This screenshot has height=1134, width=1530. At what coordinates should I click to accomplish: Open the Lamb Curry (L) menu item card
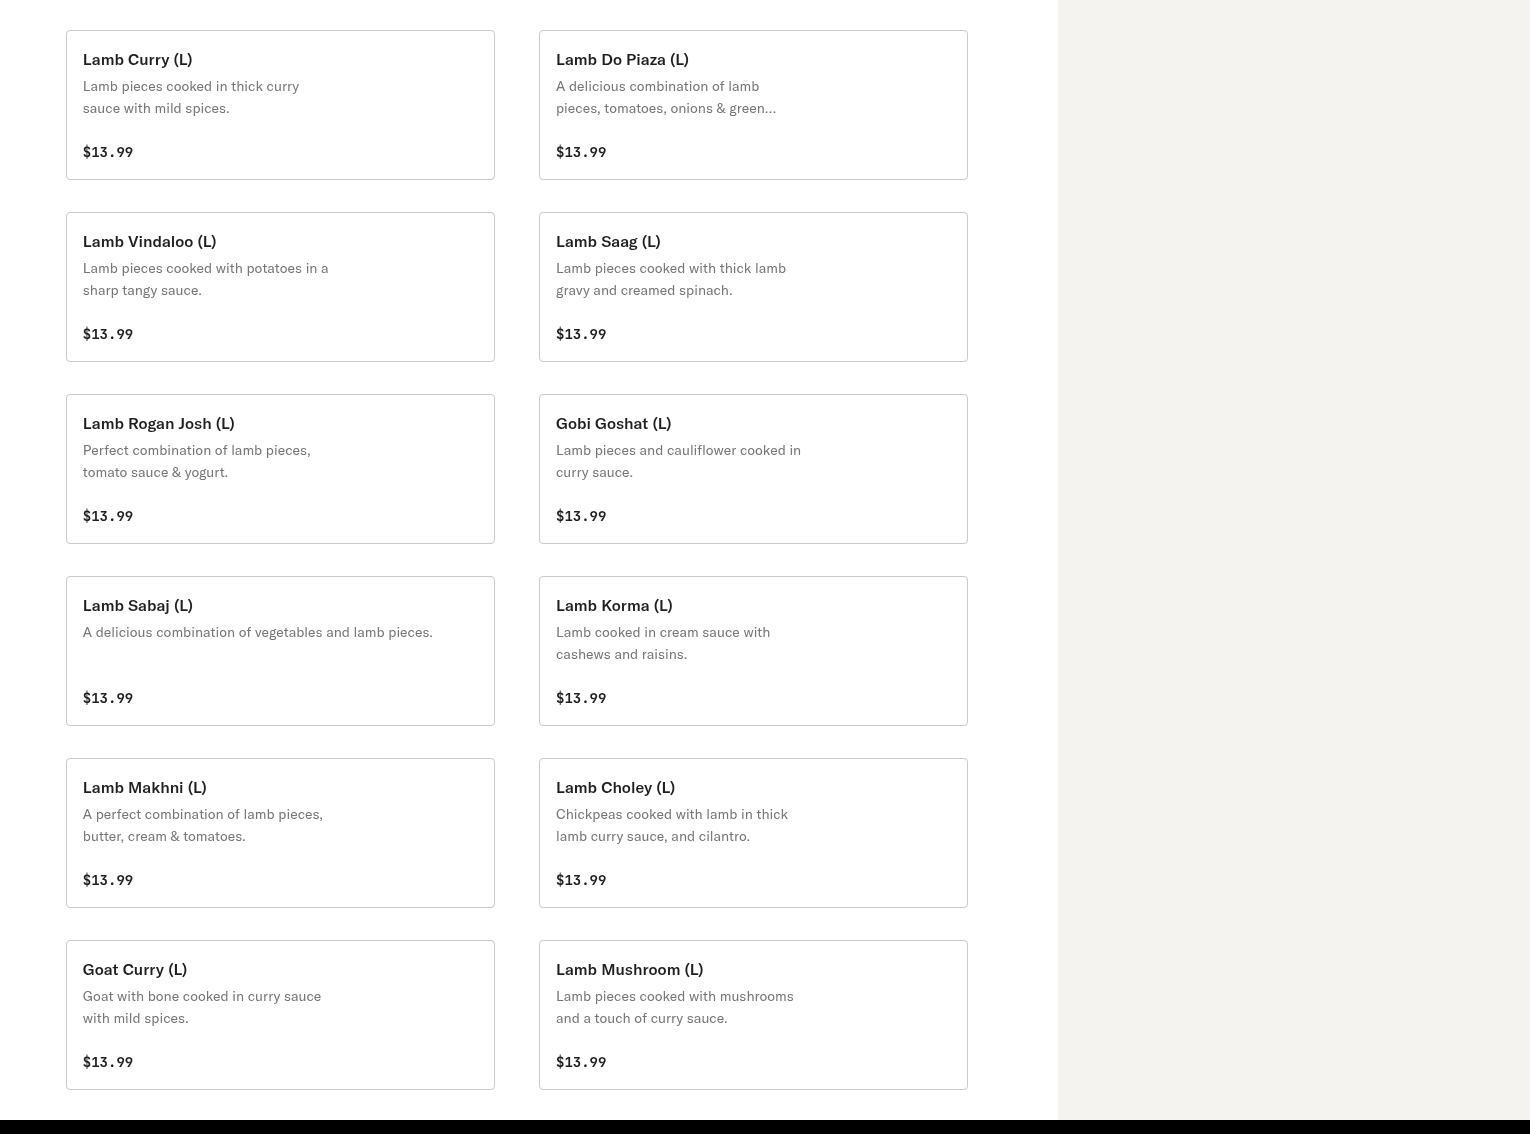280,105
